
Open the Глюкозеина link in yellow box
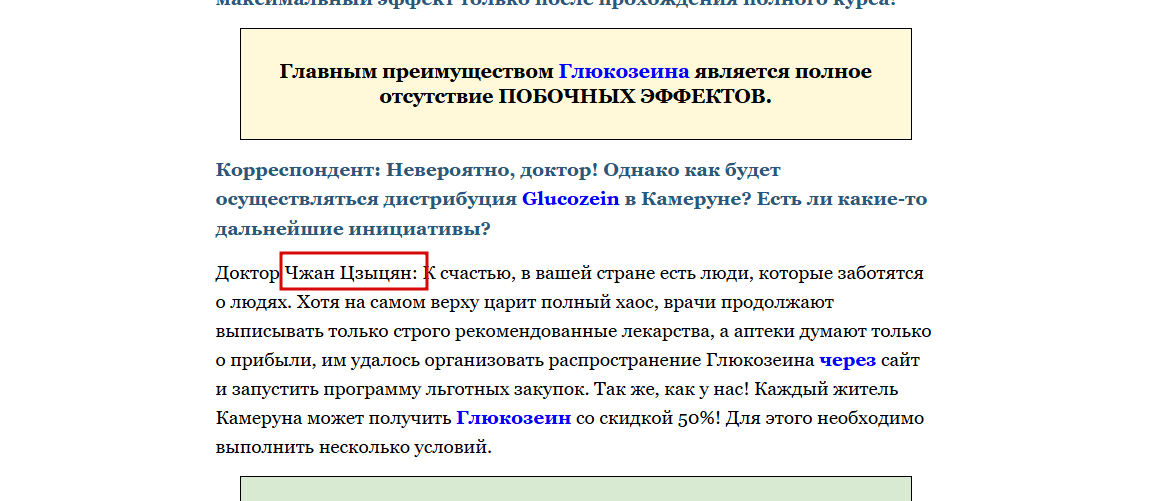(624, 72)
